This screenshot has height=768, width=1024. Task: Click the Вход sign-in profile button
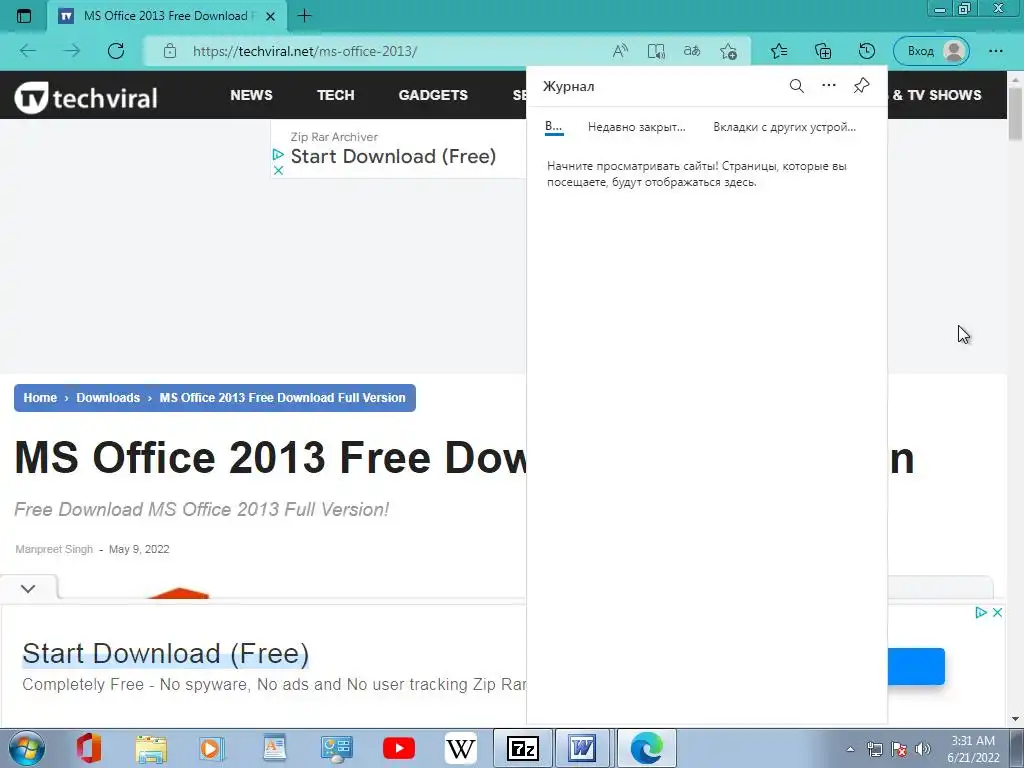[931, 51]
